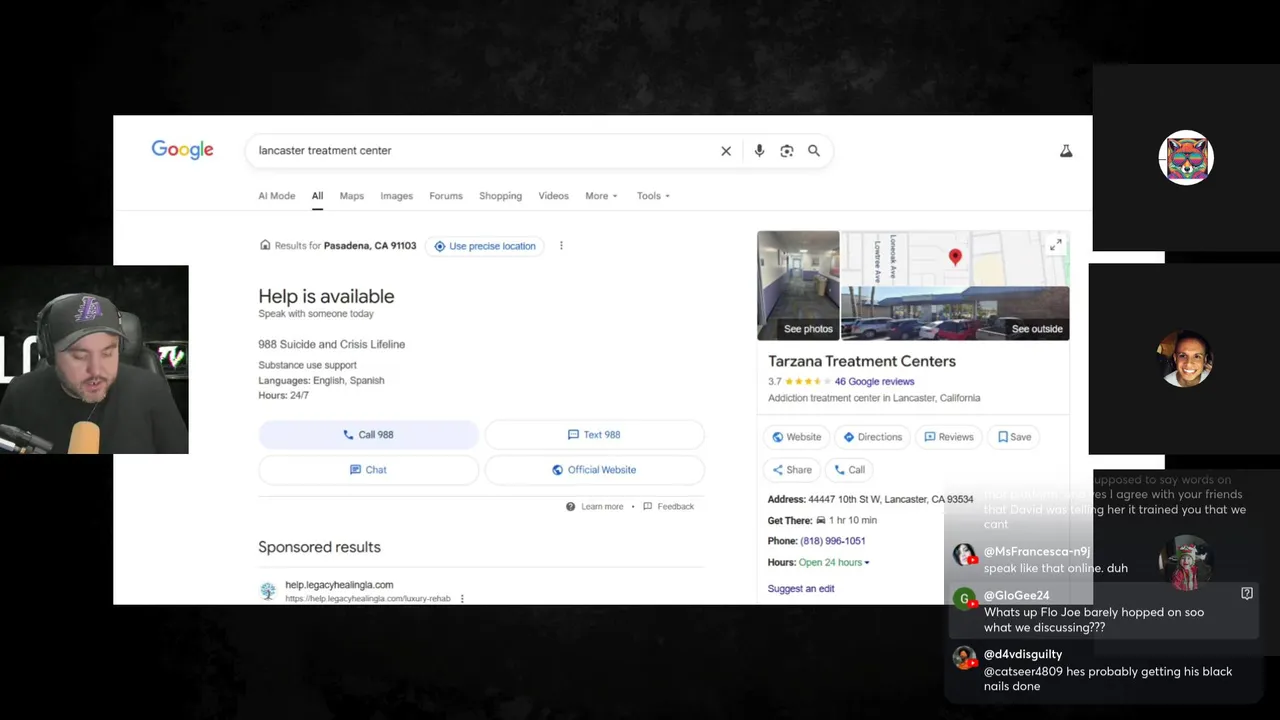Viewport: 1280px width, 720px height.
Task: Click @MsFrancesca-n9j chat username
Action: (x=1037, y=552)
